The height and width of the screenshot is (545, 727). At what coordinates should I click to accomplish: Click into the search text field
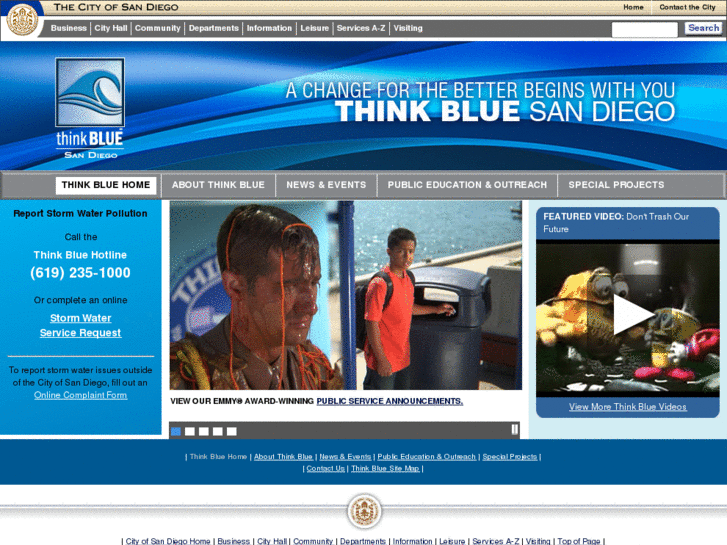644,30
